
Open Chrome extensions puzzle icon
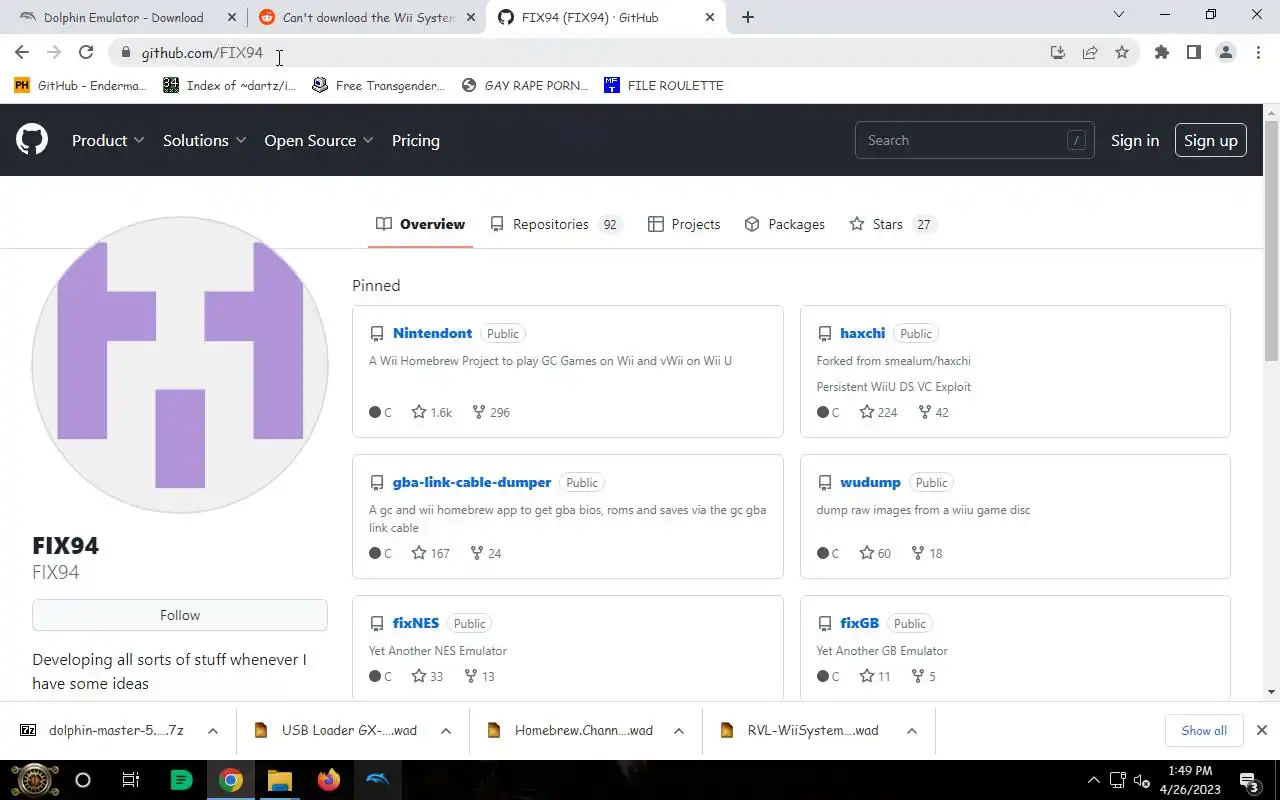(x=1161, y=53)
